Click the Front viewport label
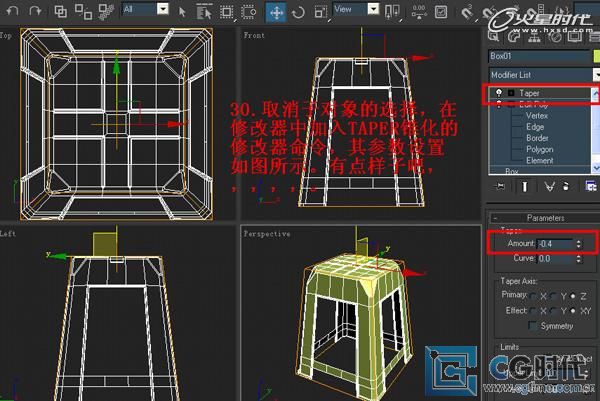Screen dimensions: 600x401 254,35
